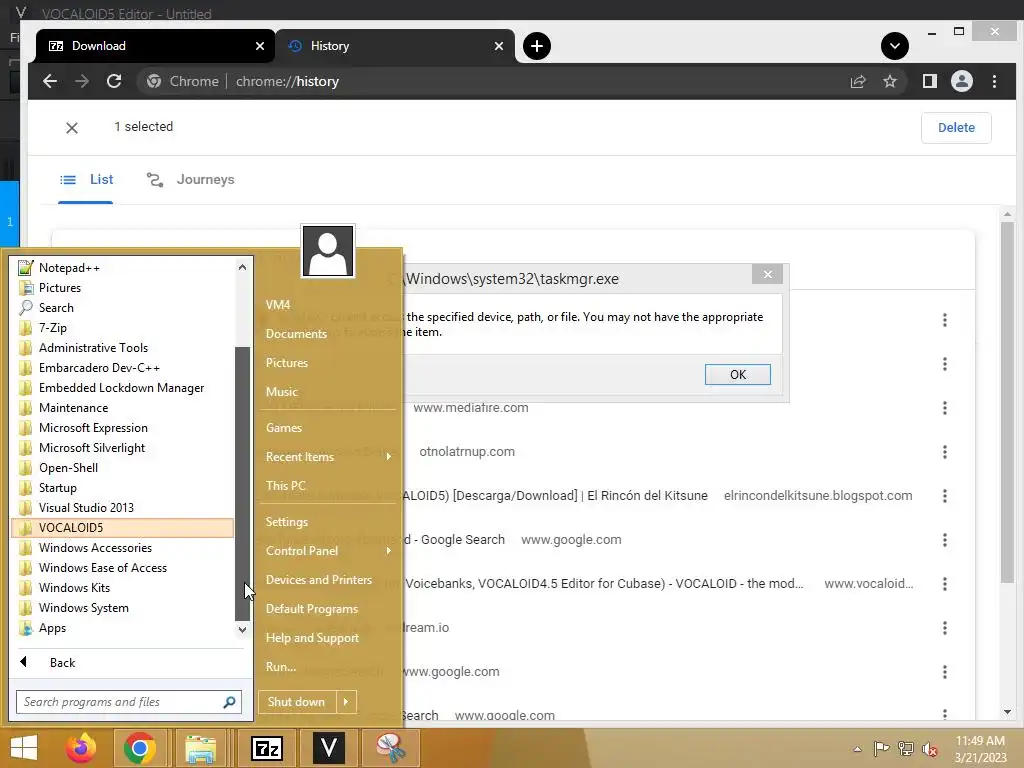Click the share page icon in address bar
This screenshot has height=768, width=1024.
pyautogui.click(x=857, y=81)
